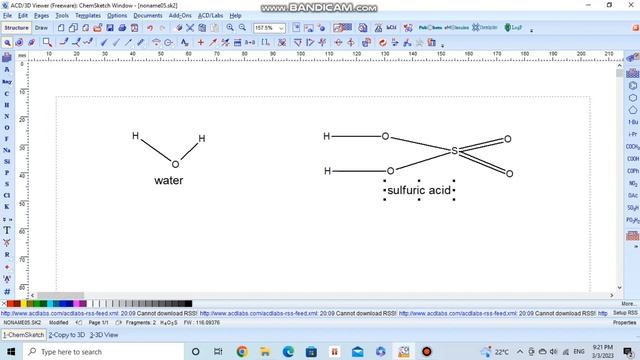Switch to Draw mode
The image size is (640, 360).
41,28
